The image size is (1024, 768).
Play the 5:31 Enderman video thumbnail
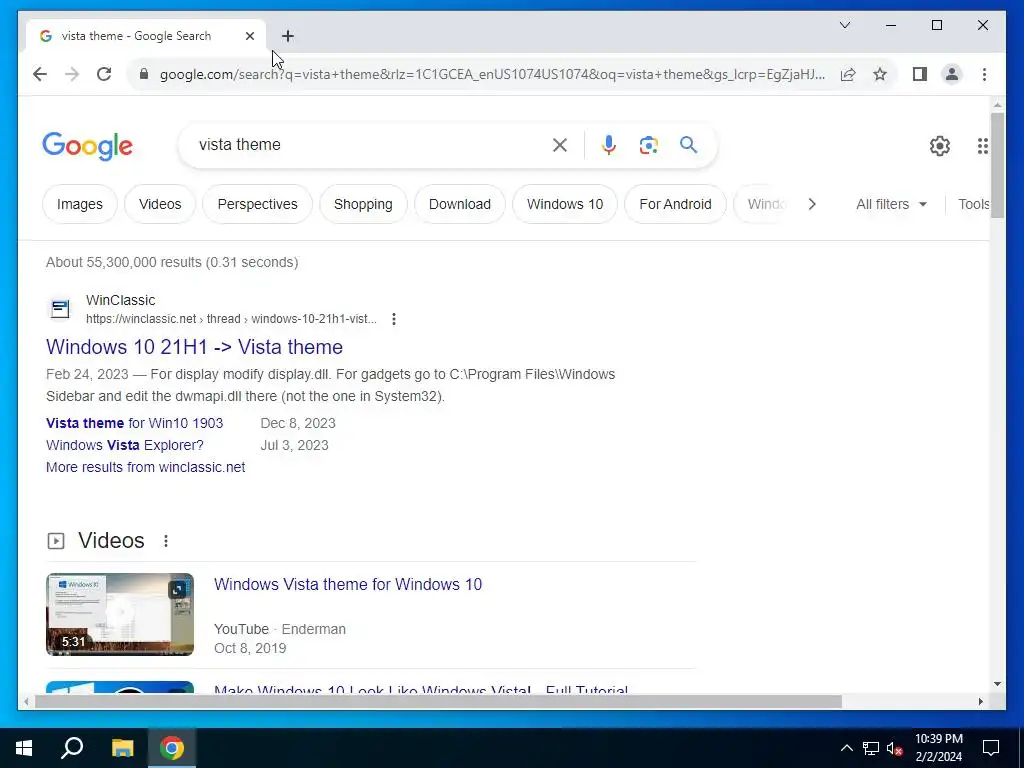point(120,615)
